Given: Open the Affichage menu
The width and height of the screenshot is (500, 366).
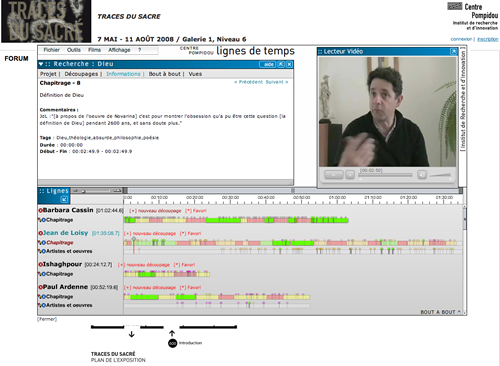Looking at the screenshot, I should [119, 50].
